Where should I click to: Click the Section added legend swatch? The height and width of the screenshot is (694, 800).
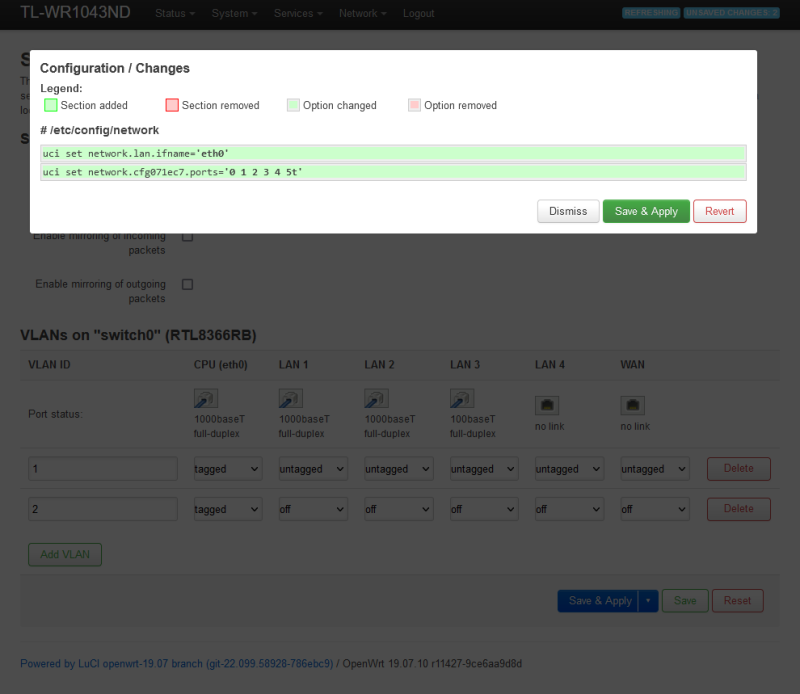pos(51,105)
